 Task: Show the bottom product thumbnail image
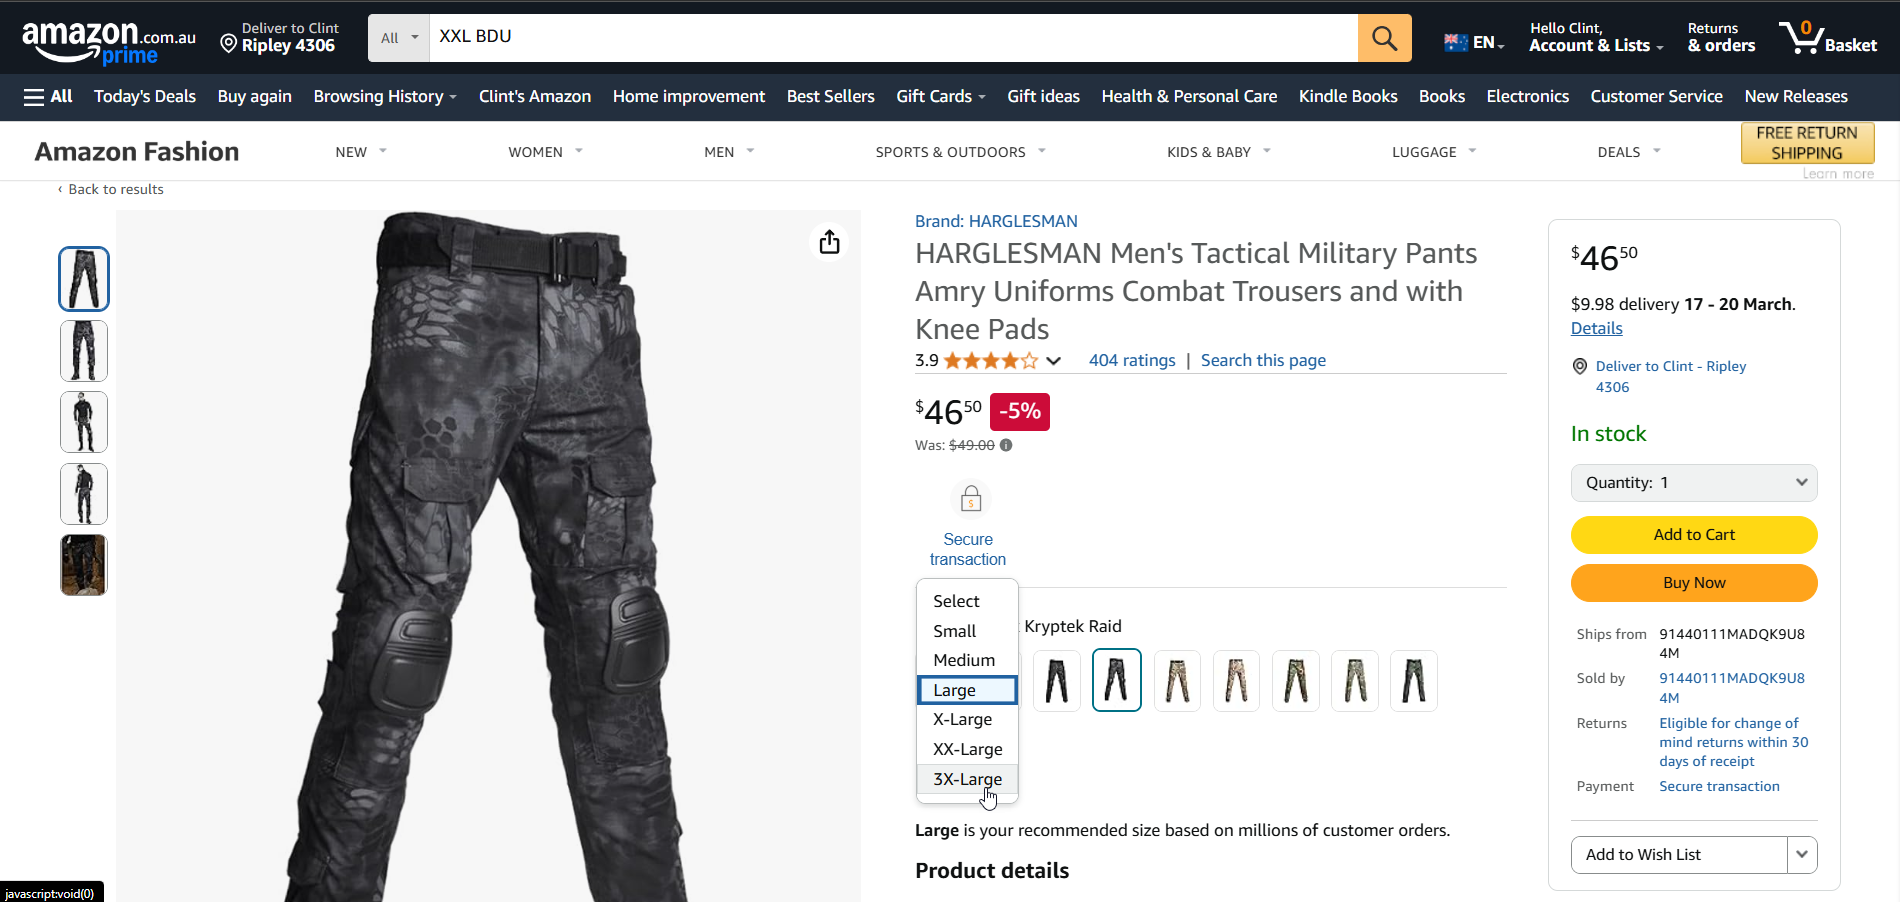(x=84, y=565)
